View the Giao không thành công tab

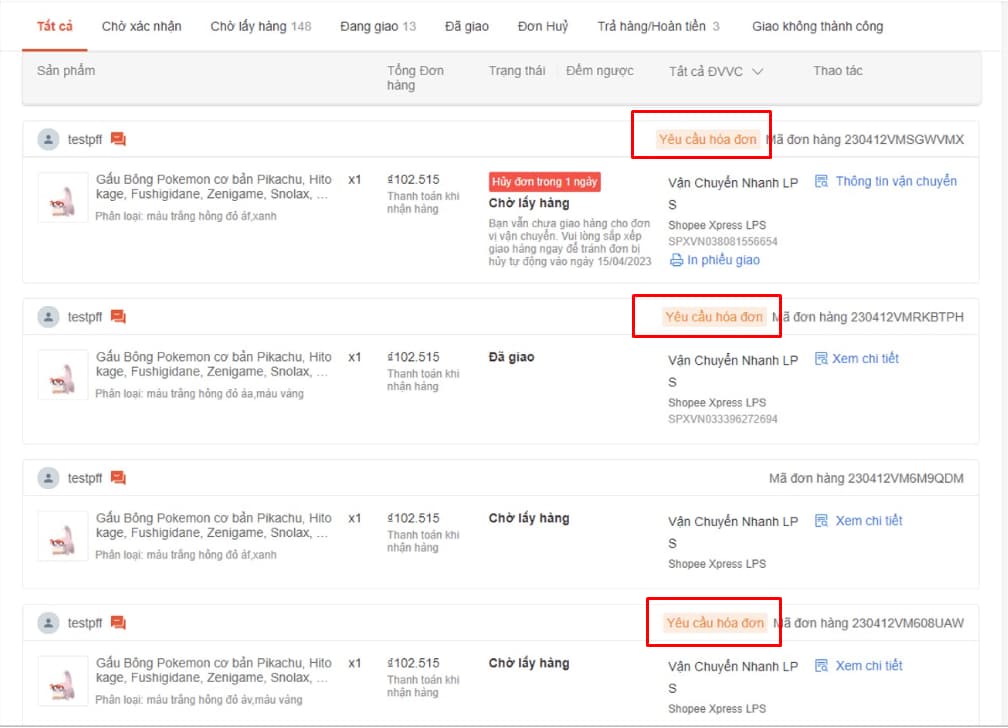click(x=817, y=26)
